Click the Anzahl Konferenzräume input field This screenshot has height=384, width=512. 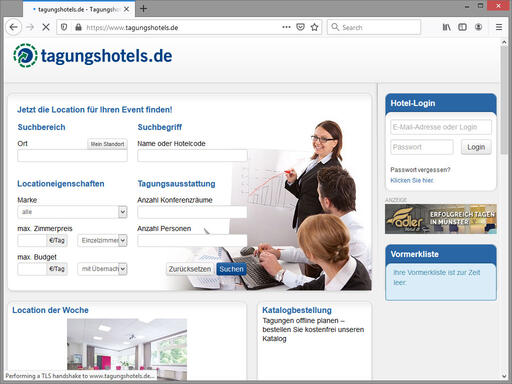192,212
